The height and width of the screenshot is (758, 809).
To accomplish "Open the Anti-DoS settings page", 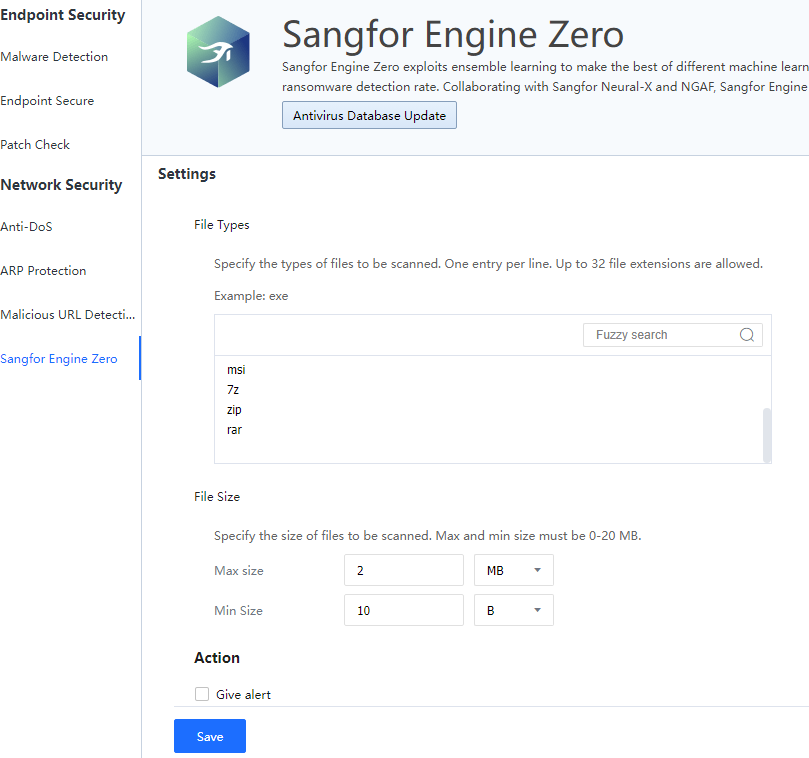I will click(26, 227).
